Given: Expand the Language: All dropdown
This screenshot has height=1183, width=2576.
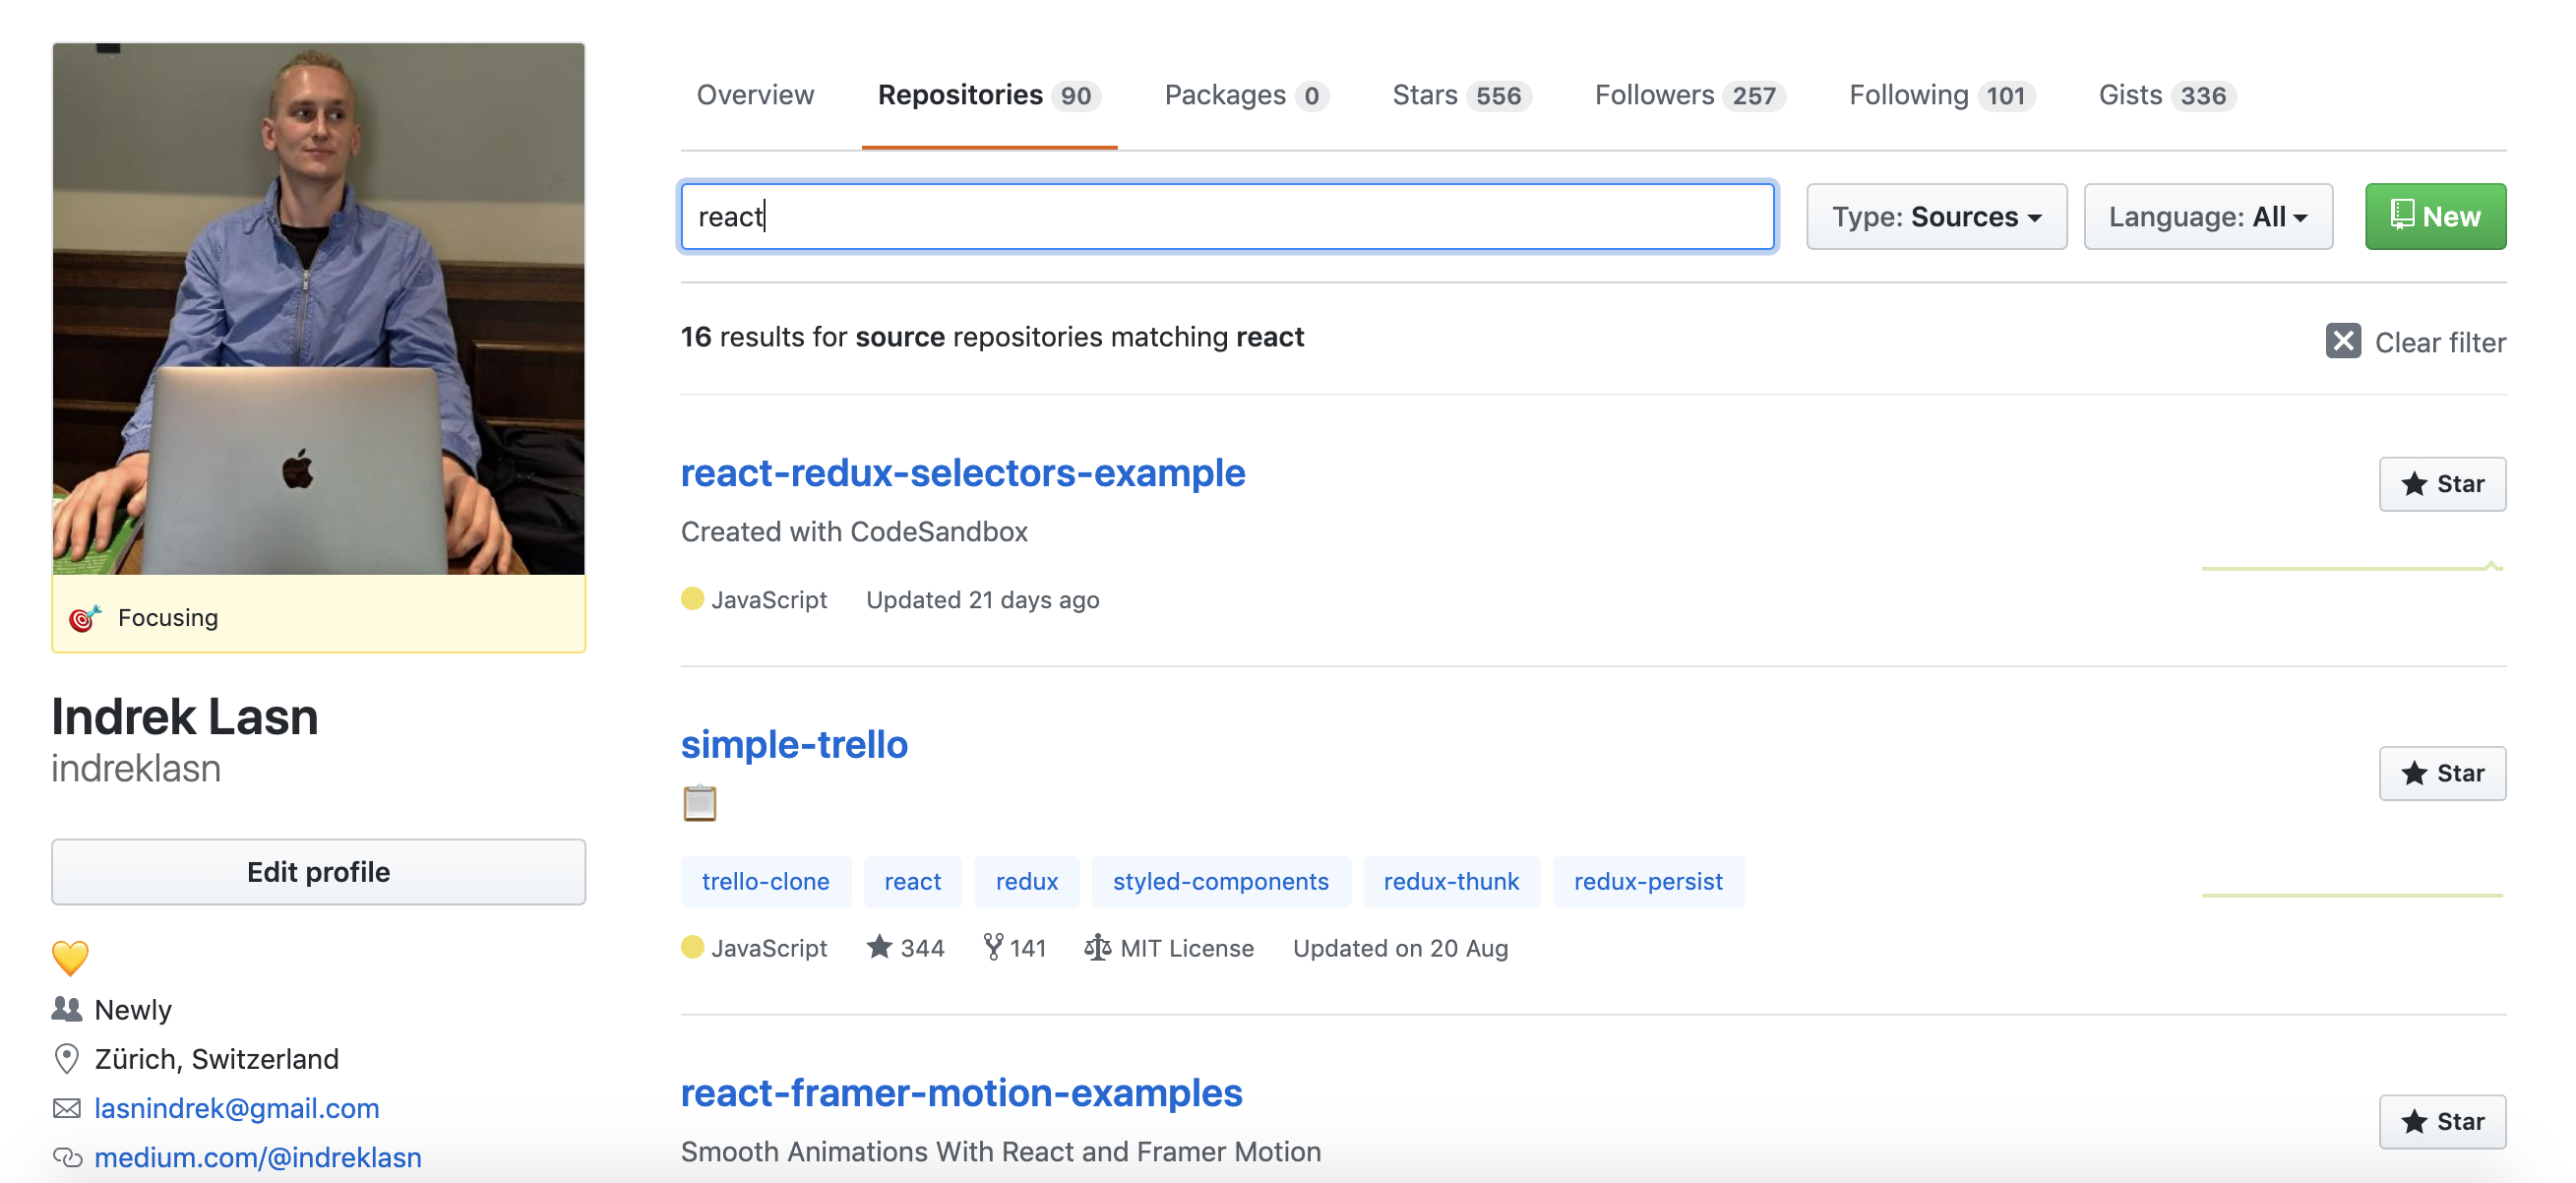Looking at the screenshot, I should click(x=2207, y=216).
